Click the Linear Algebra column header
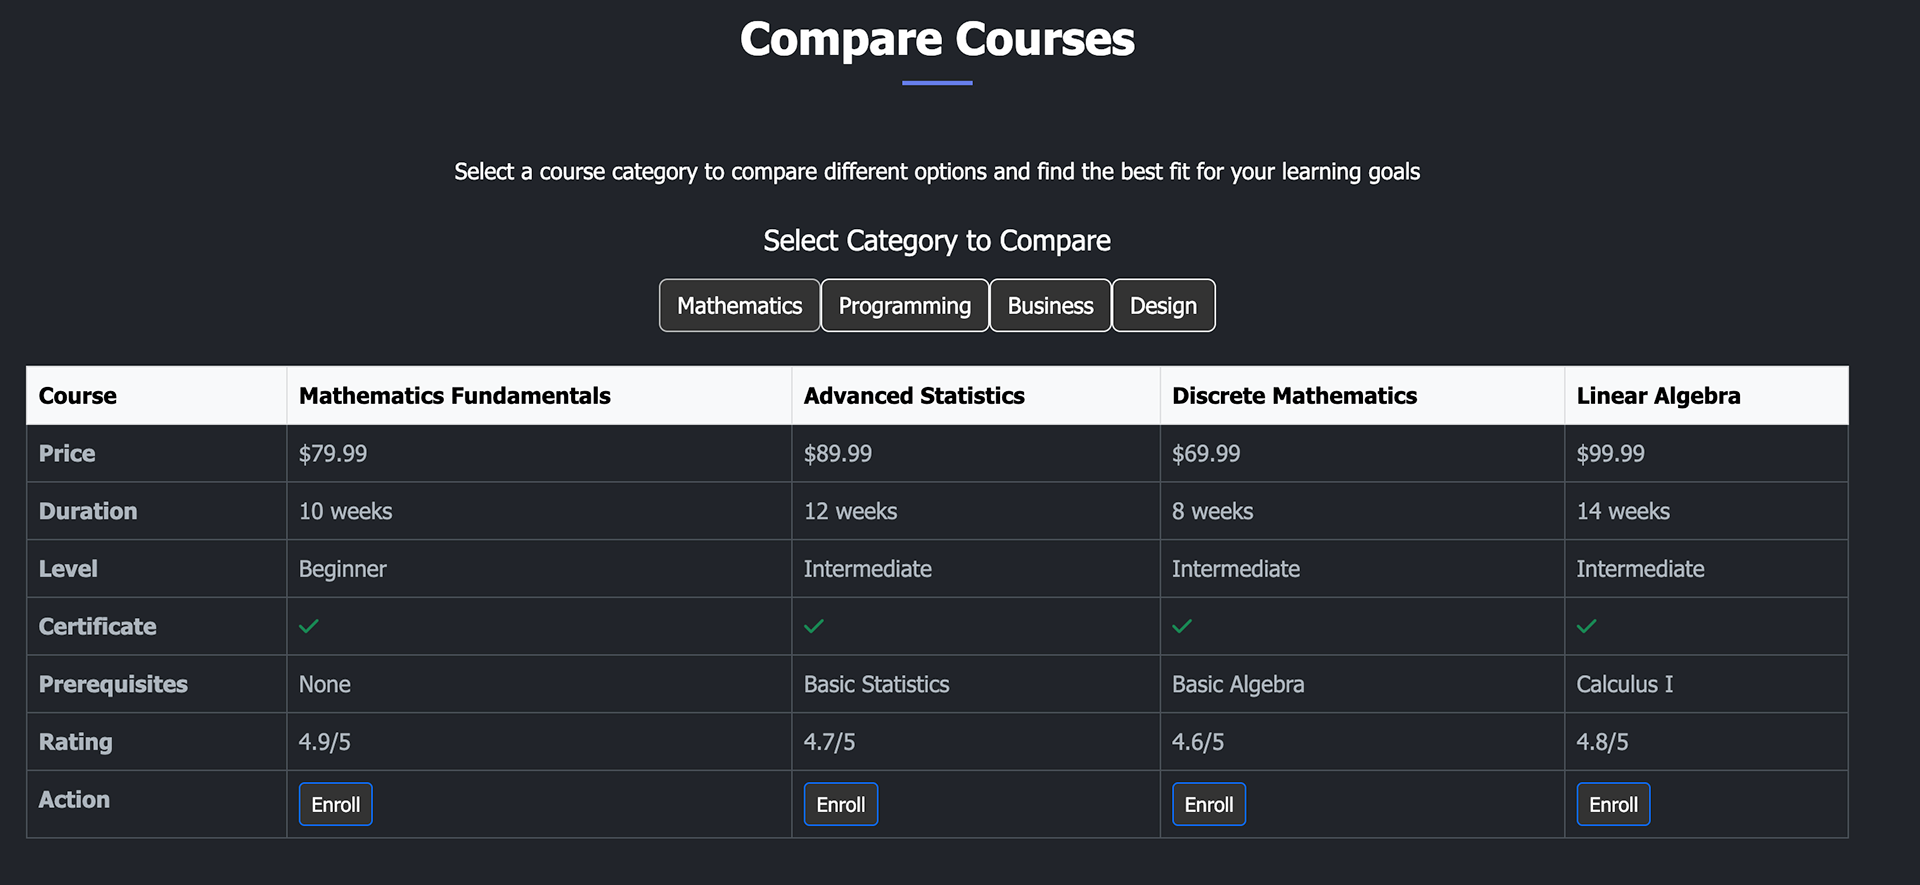 pyautogui.click(x=1658, y=396)
